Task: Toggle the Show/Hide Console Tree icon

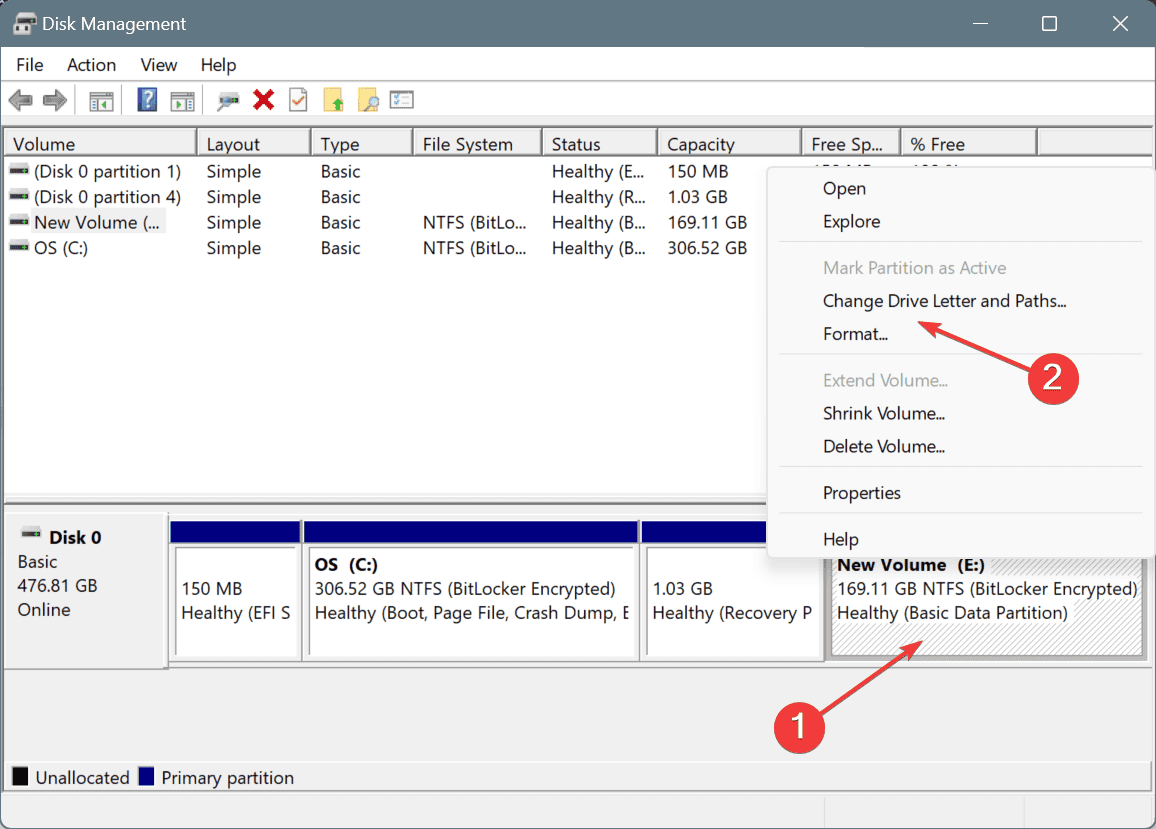Action: pos(101,100)
